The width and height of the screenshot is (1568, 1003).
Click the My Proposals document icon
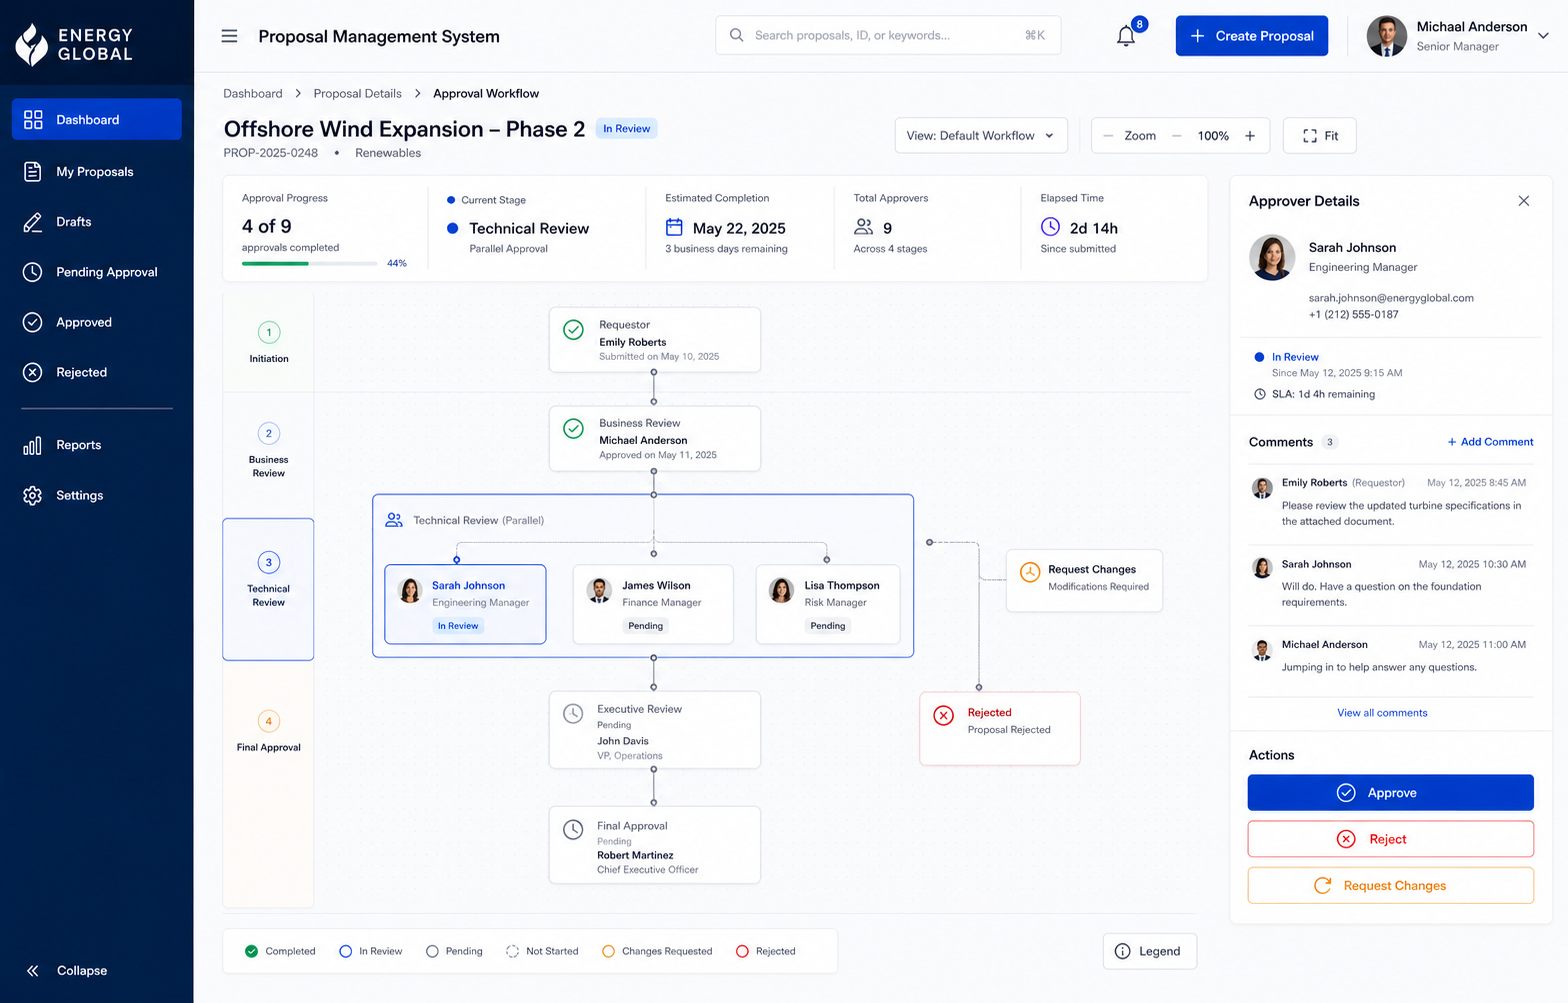click(x=33, y=171)
